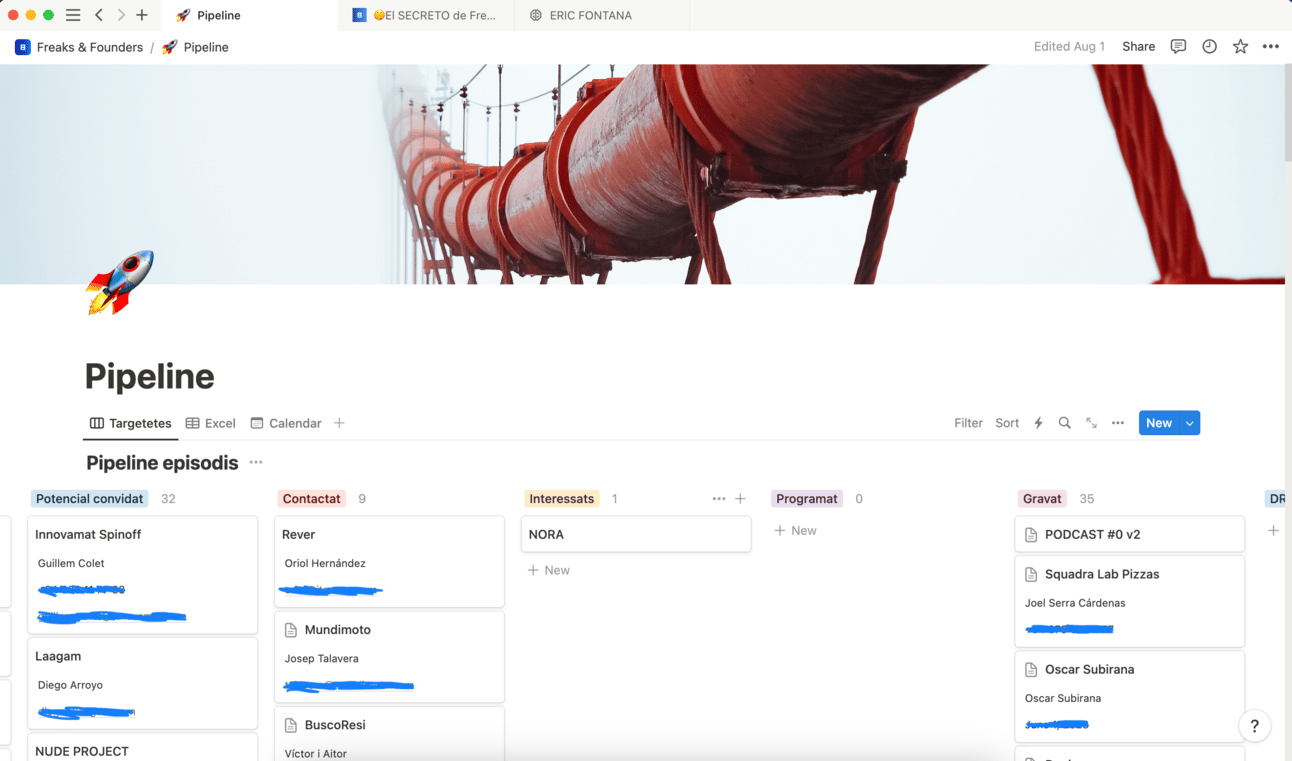Viewport: 1292px width, 761px height.
Task: Add New card under NORA
Action: (549, 570)
